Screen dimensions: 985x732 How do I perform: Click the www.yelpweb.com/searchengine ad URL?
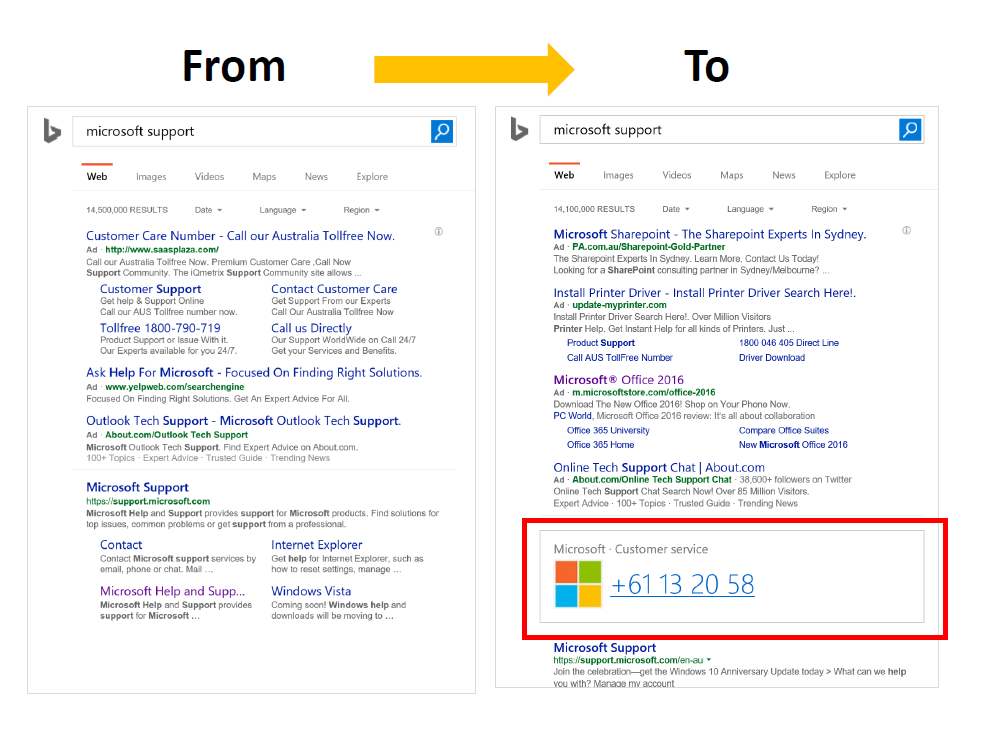[175, 387]
